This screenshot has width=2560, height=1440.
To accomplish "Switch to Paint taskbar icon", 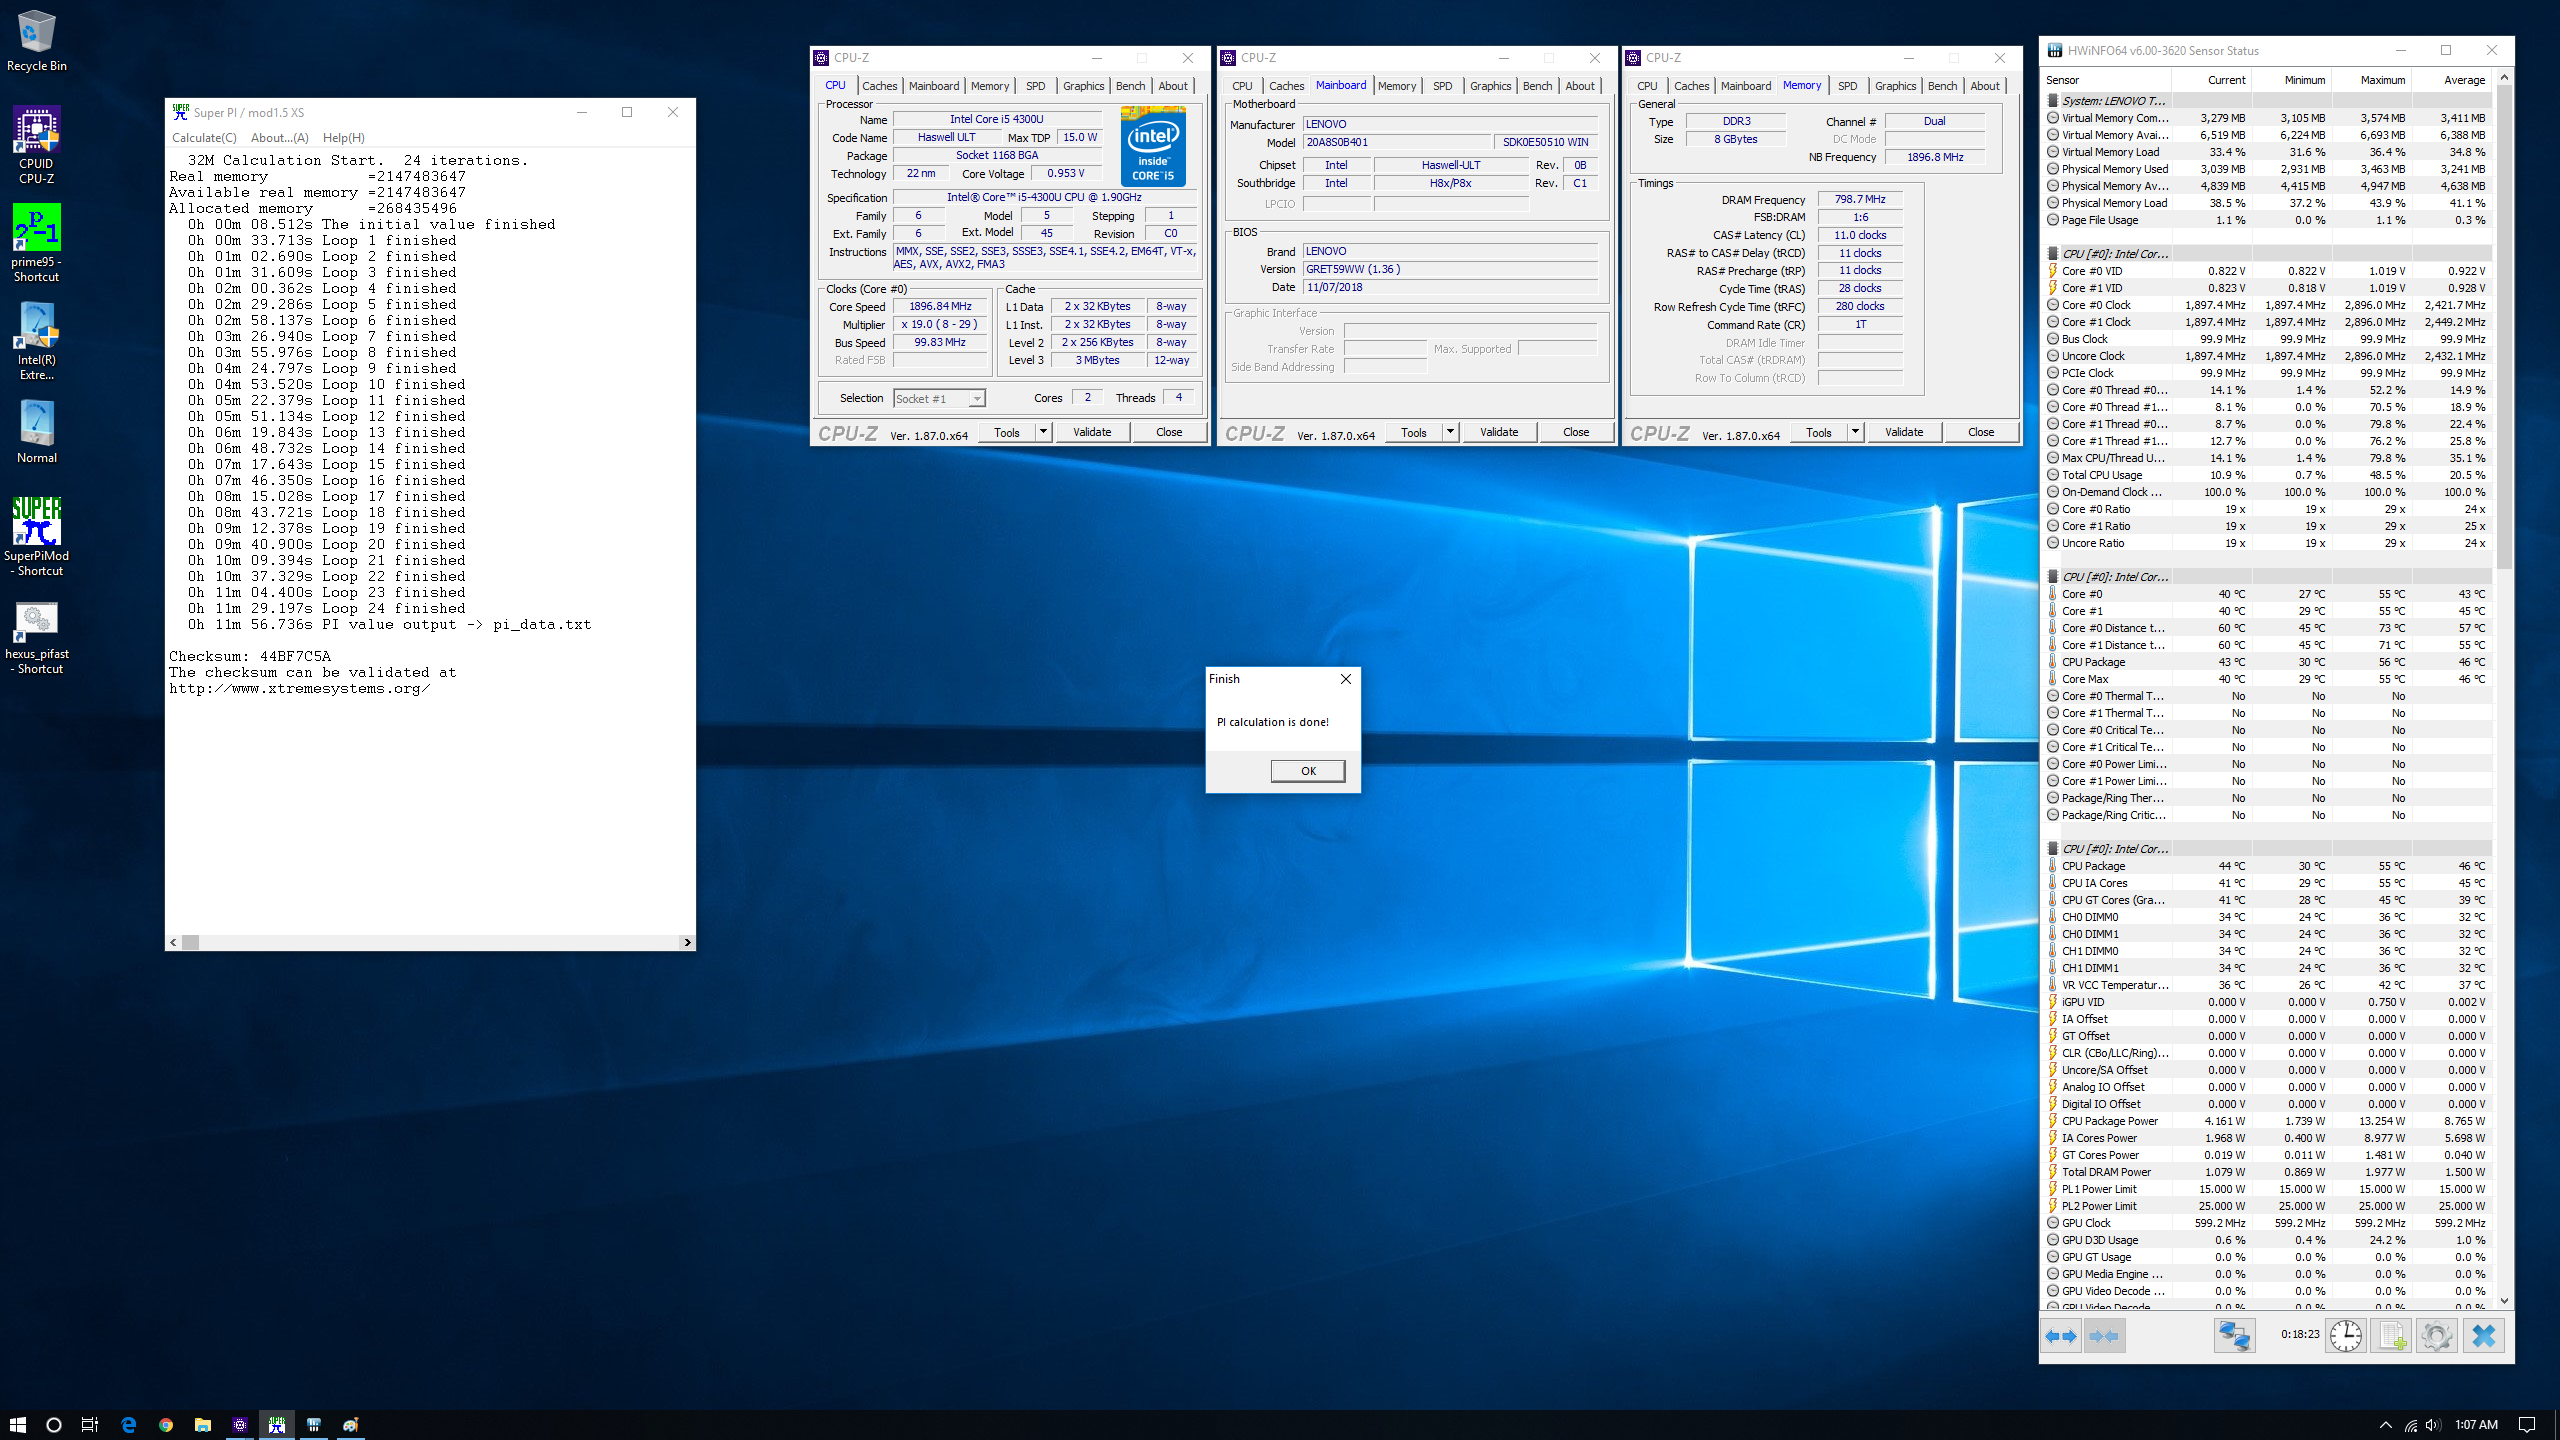I will (351, 1424).
